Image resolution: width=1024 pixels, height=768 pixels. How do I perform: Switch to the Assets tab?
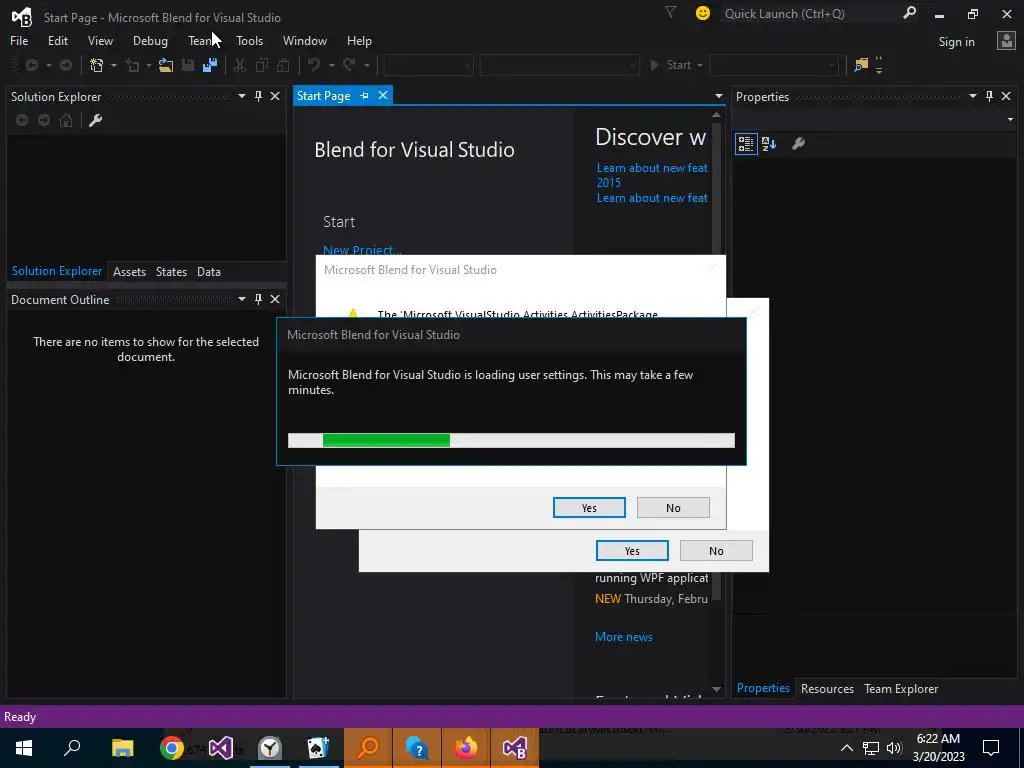click(x=129, y=272)
